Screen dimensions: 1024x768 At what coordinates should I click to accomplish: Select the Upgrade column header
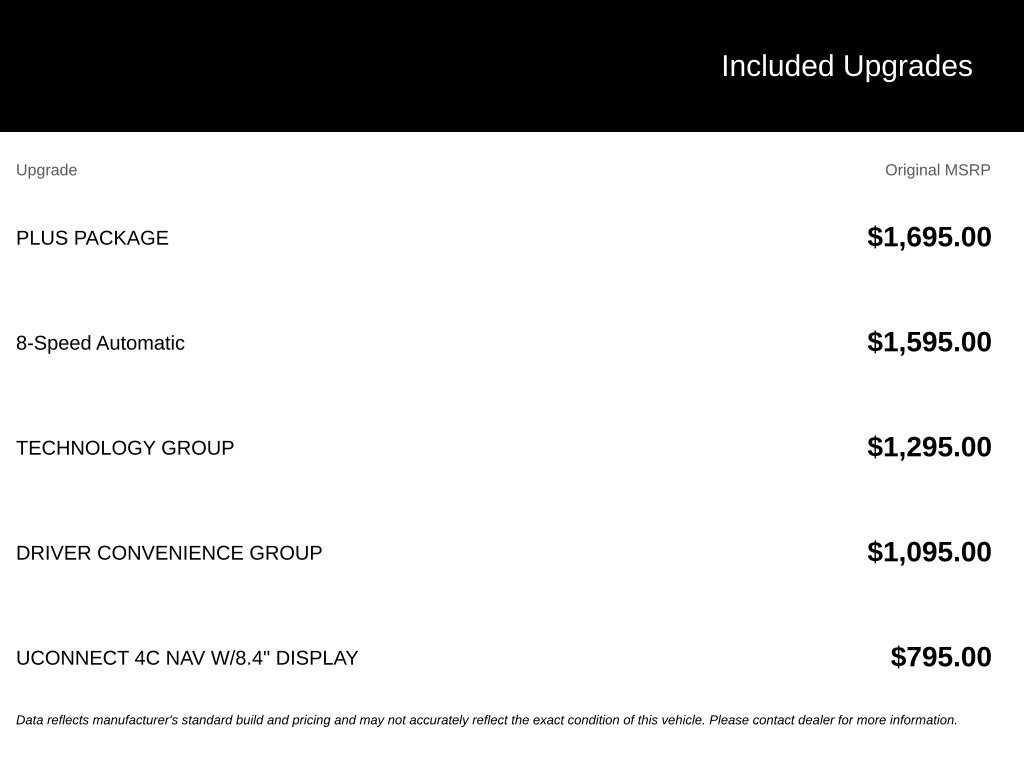pos(46,170)
